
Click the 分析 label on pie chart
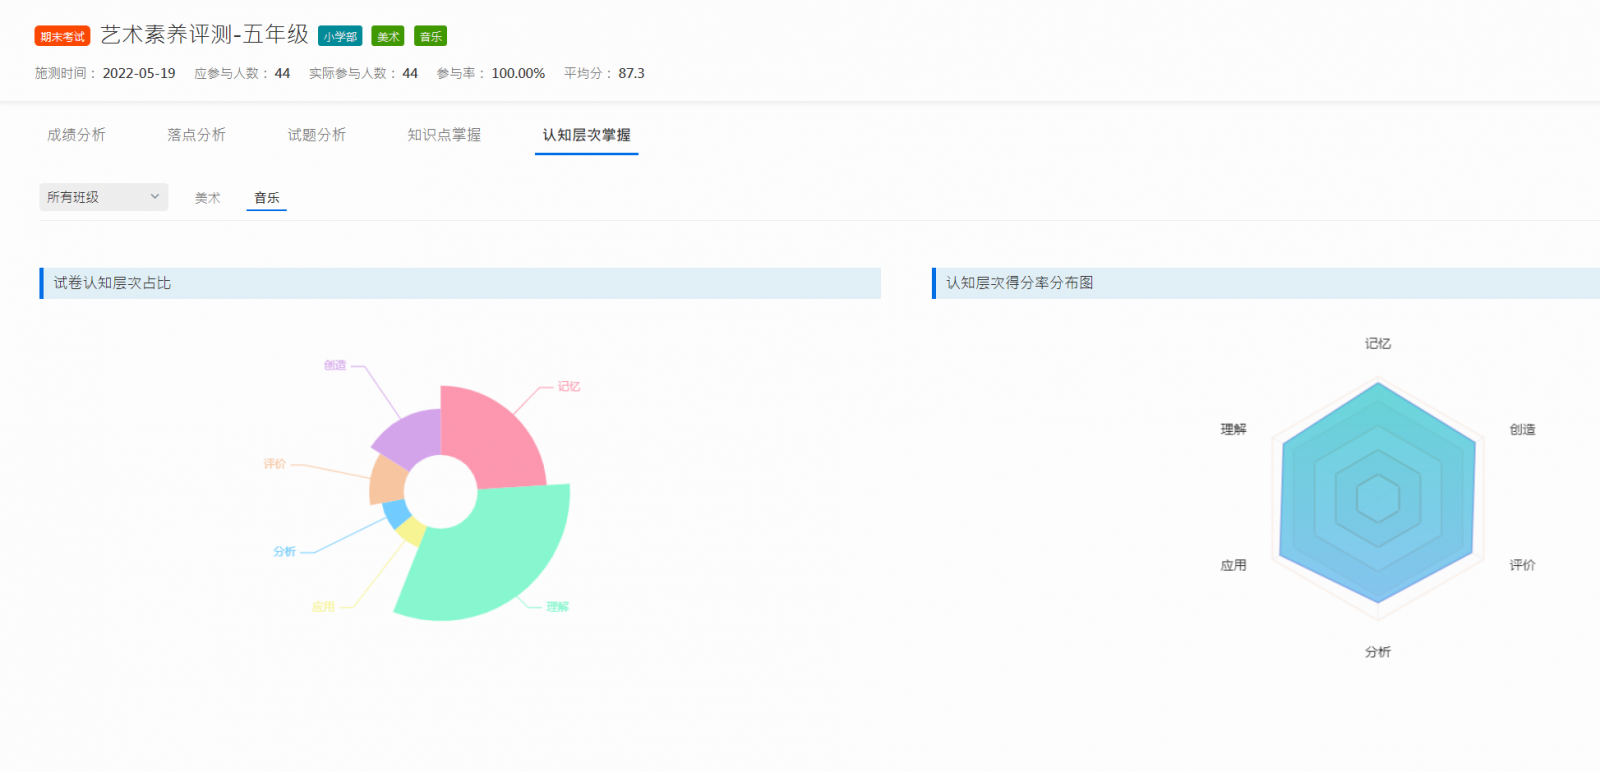click(x=284, y=552)
